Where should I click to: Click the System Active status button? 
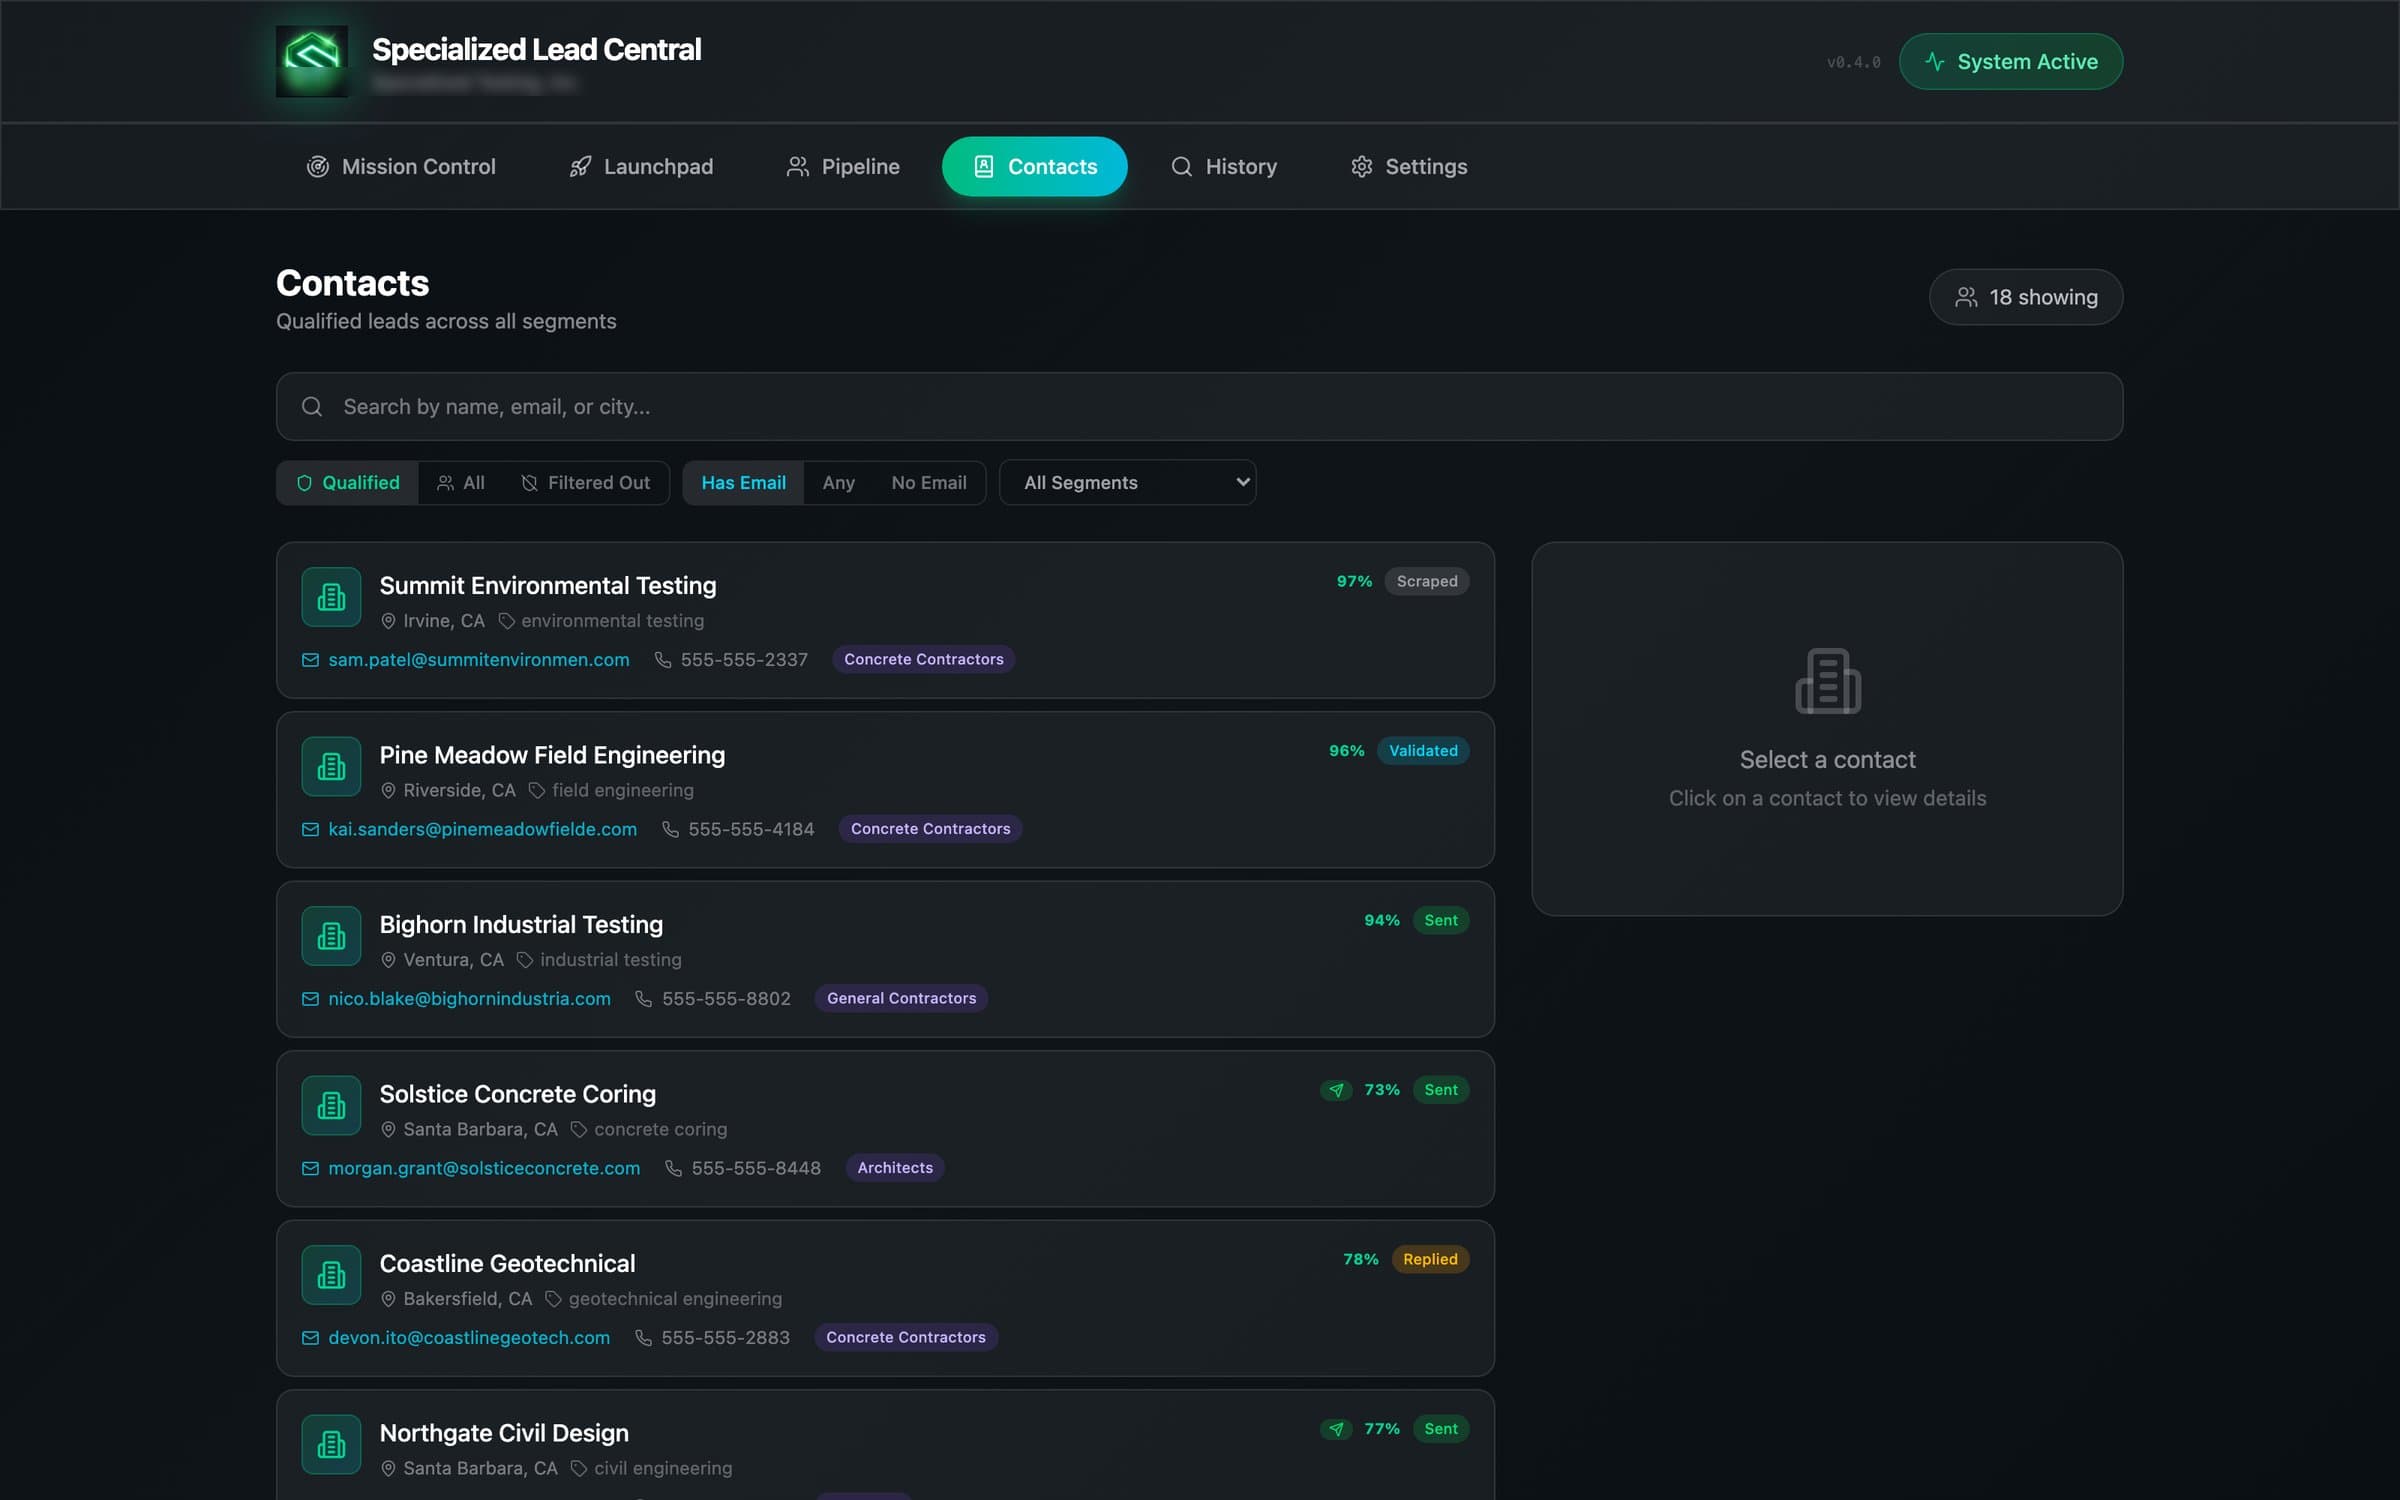(2010, 62)
